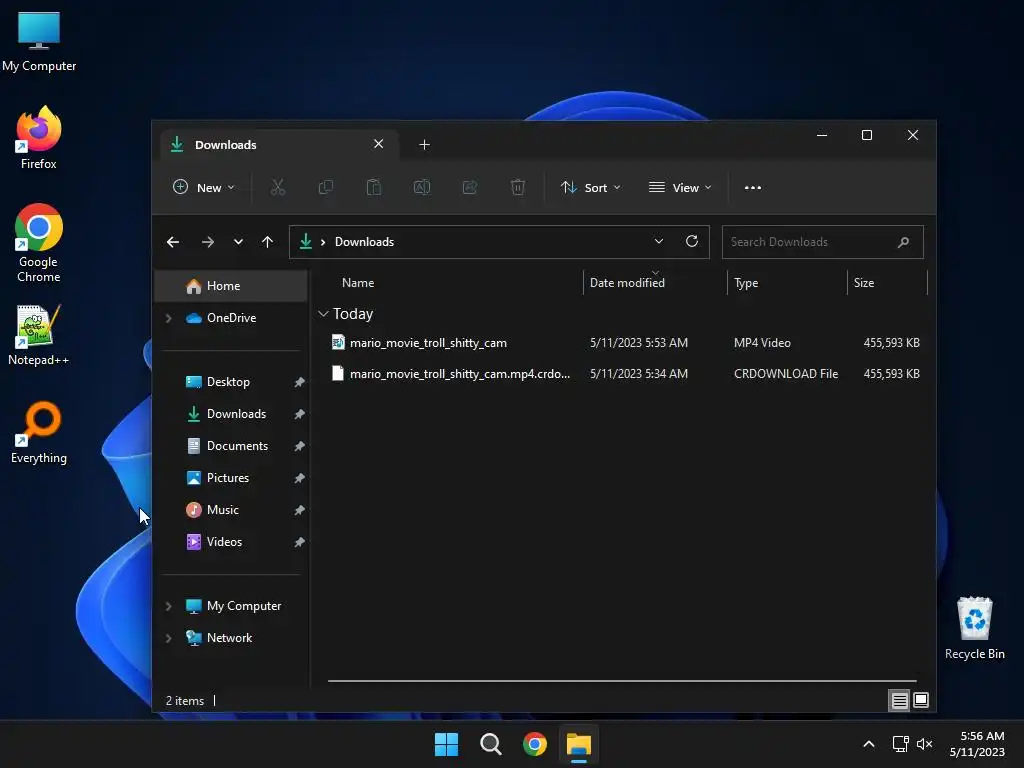Select the mario_movie_troll MP4 Video file

(624, 343)
